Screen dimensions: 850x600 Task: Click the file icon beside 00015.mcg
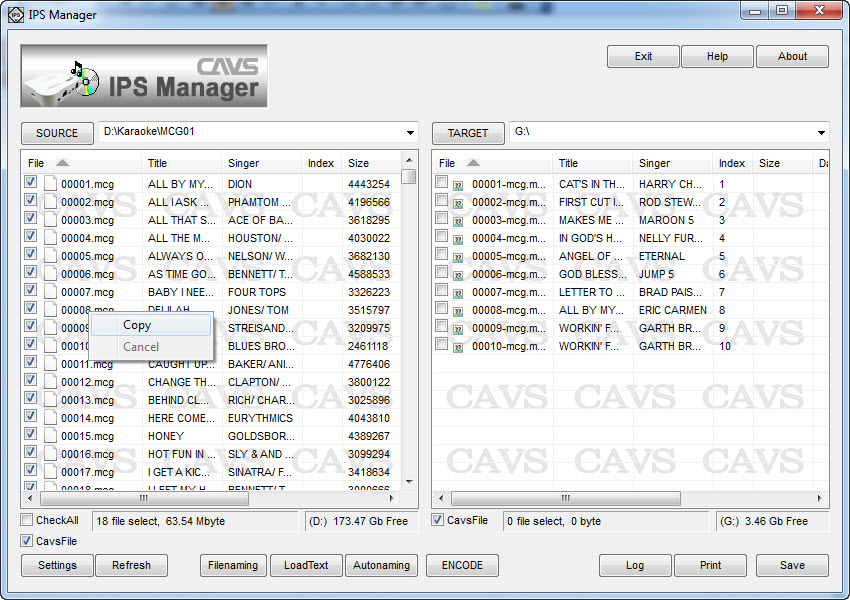50,436
